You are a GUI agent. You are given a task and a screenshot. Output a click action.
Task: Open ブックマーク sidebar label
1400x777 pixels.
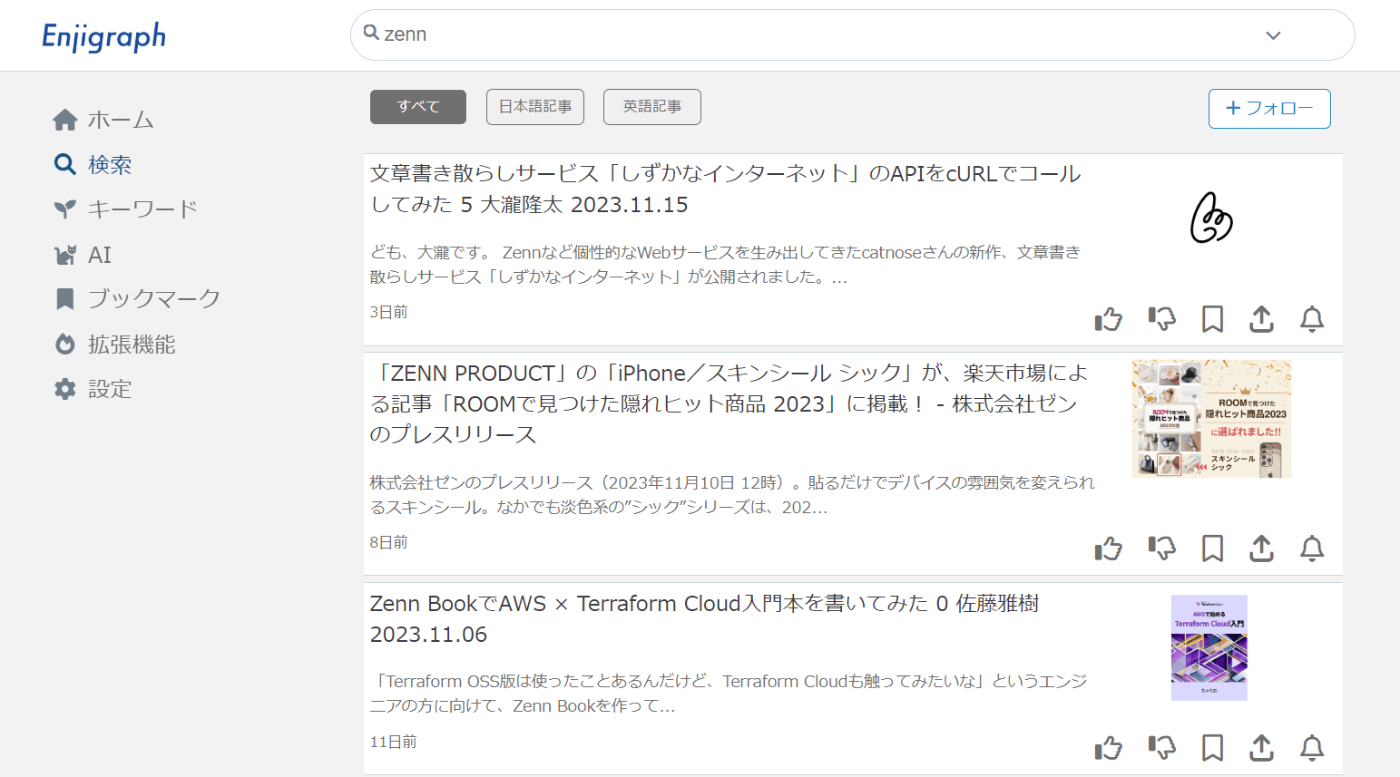point(154,298)
